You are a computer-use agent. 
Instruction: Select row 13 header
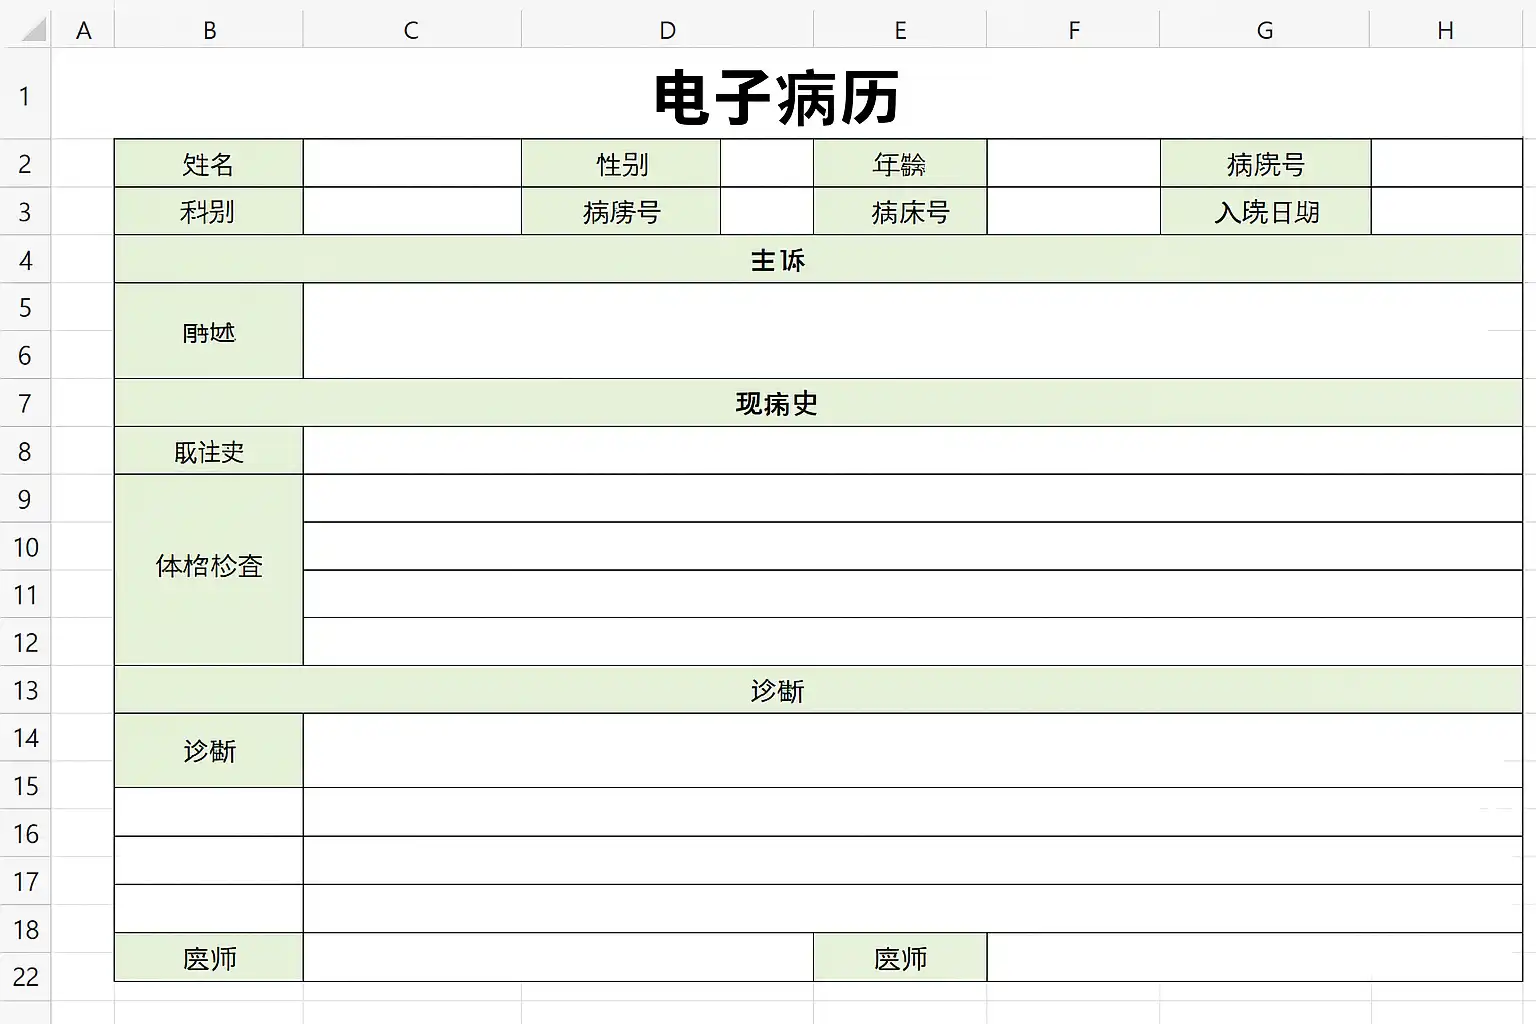pyautogui.click(x=25, y=690)
